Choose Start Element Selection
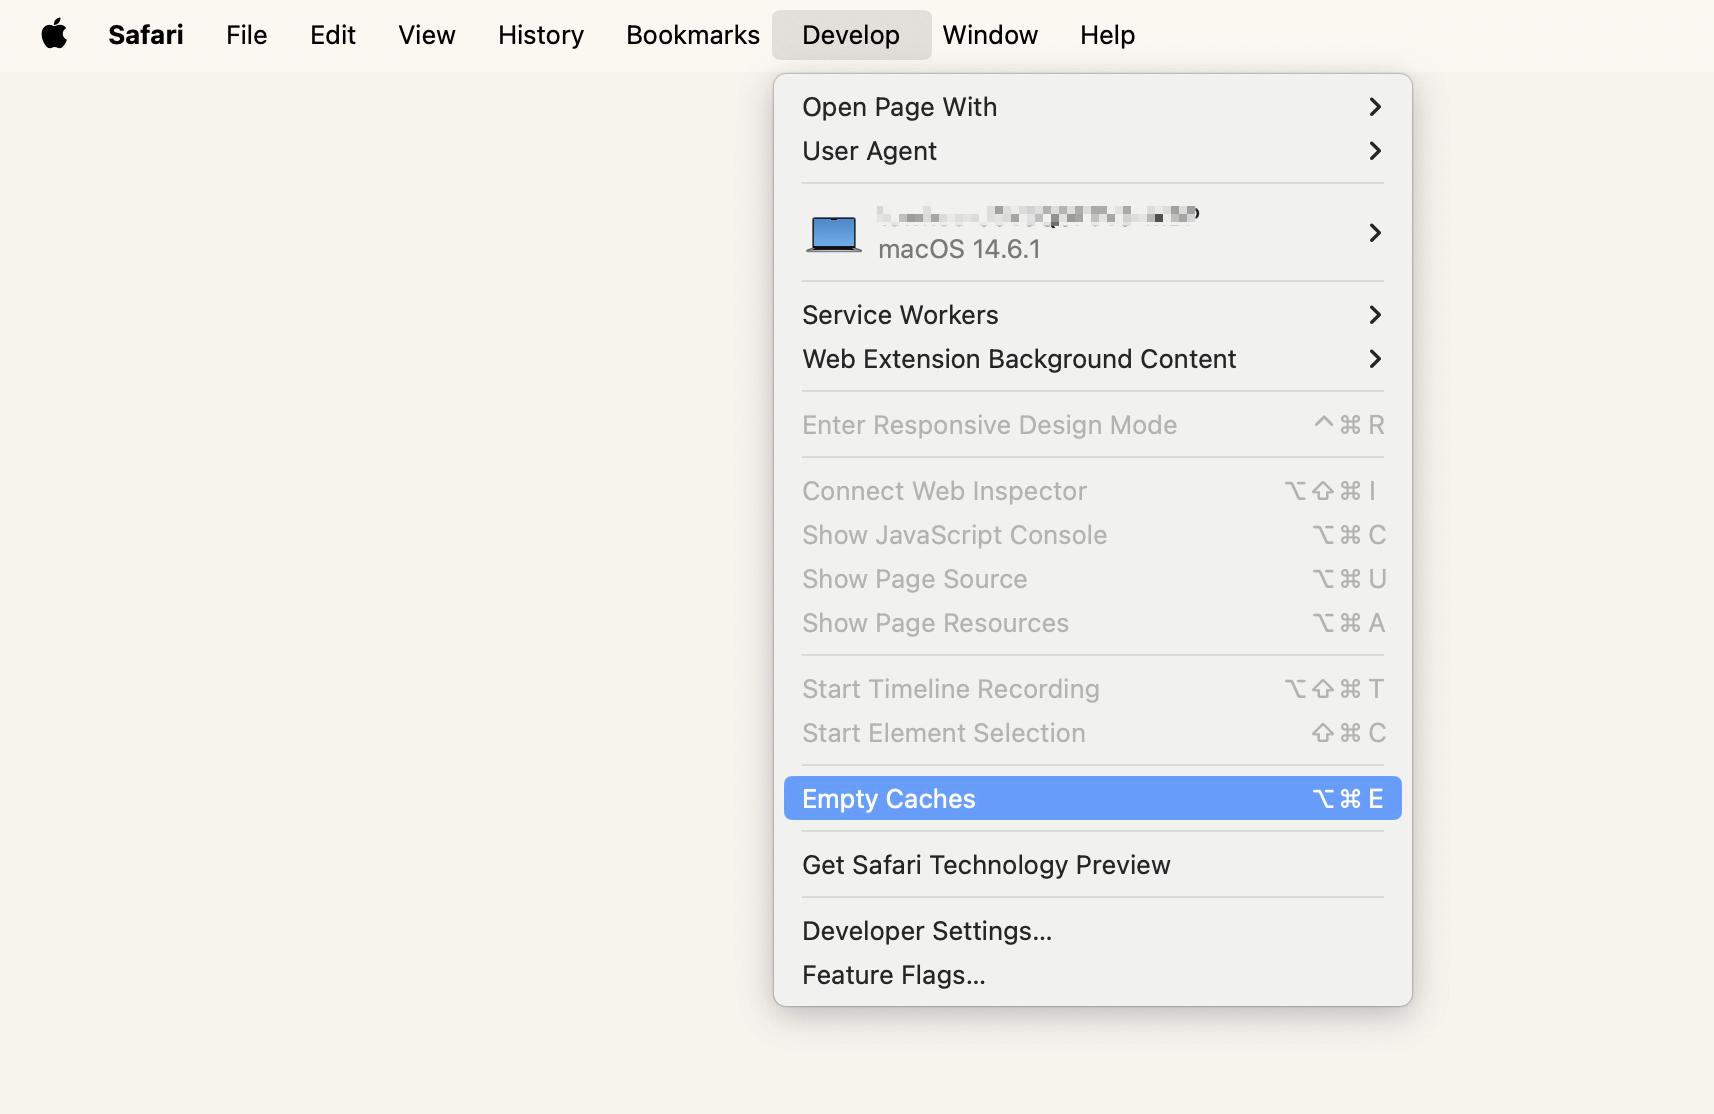 (x=1093, y=733)
